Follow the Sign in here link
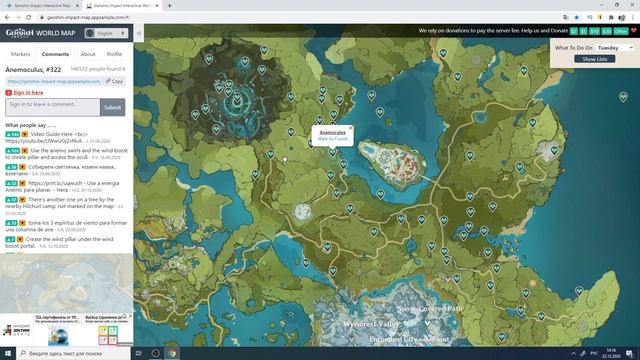Screen dimensions: 640x360 [28, 93]
